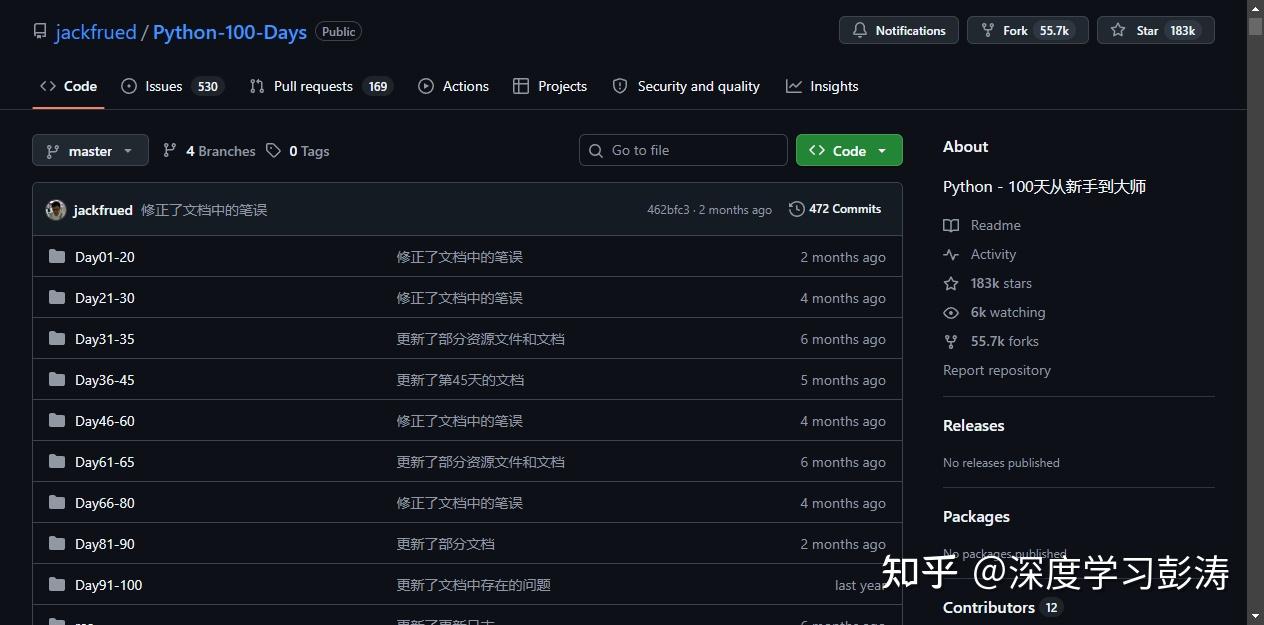Click the folder icon for Day81-90
Viewport: 1264px width, 625px height.
coord(57,544)
